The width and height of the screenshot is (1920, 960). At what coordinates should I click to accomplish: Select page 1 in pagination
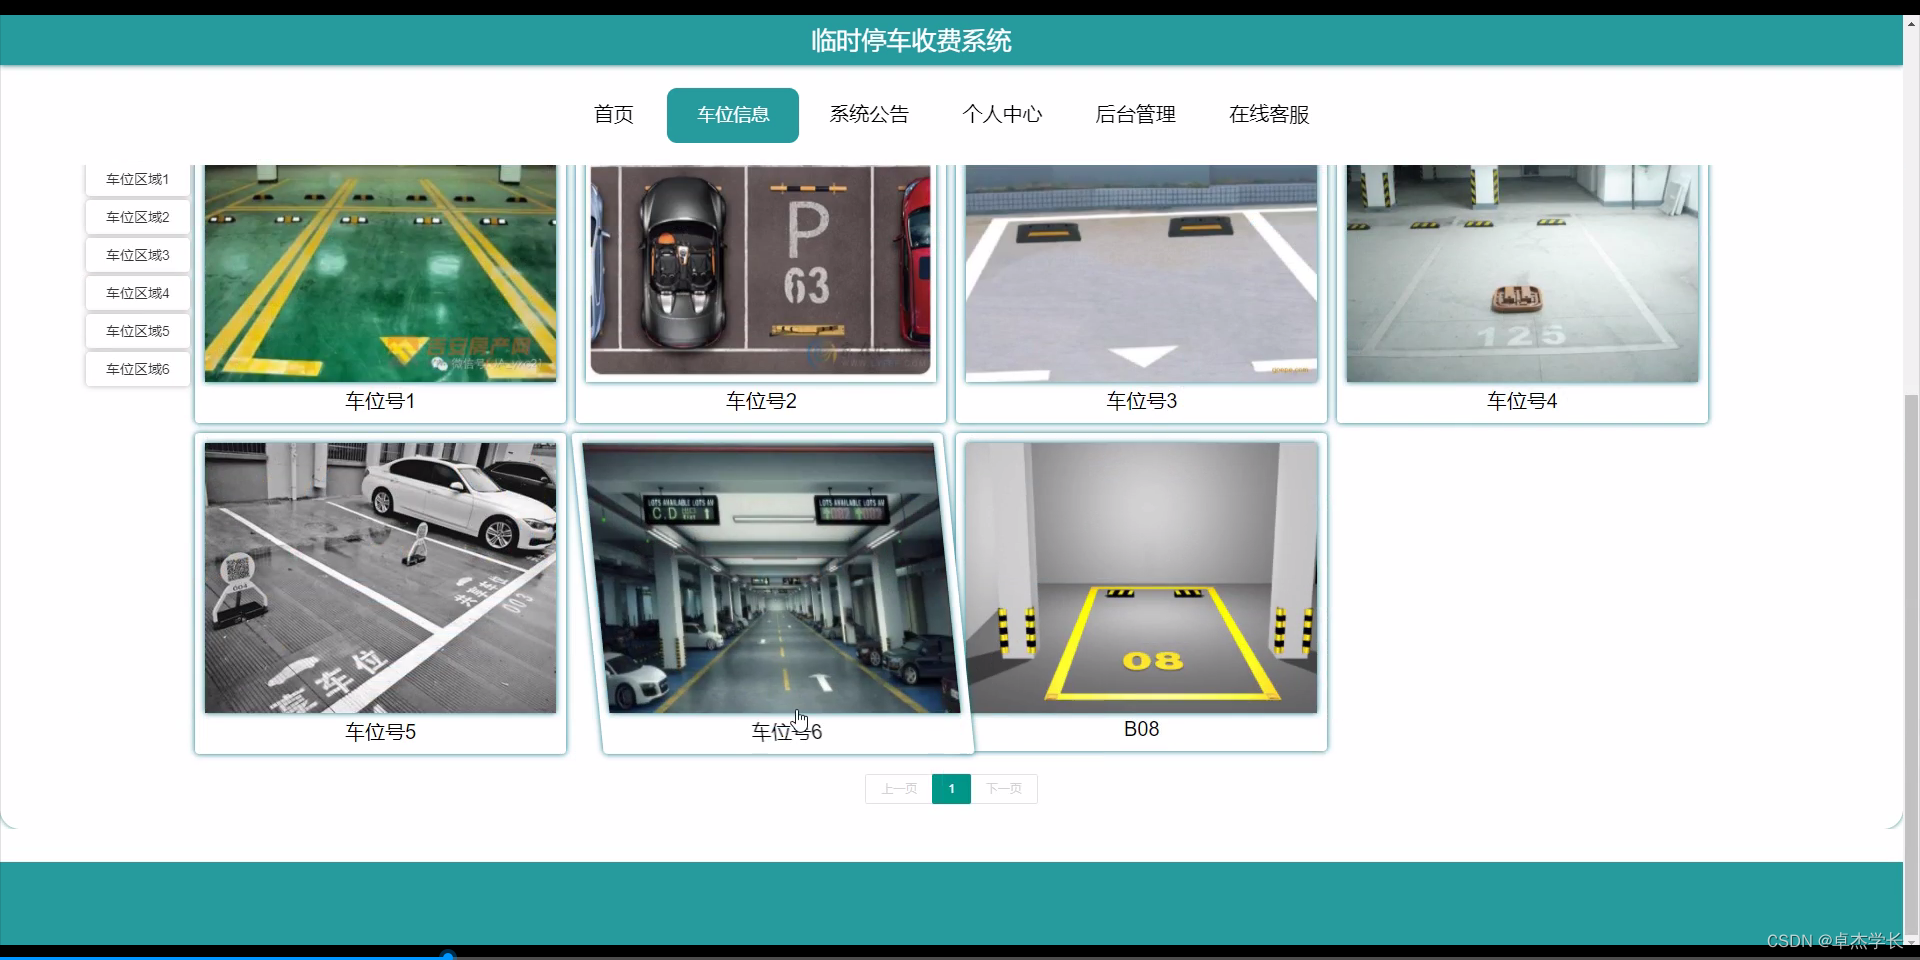pos(951,789)
